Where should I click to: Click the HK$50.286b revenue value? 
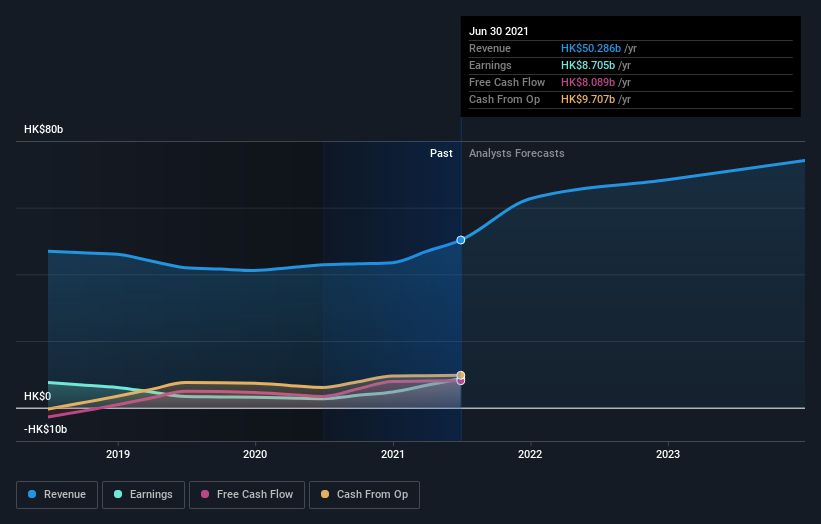click(x=591, y=48)
